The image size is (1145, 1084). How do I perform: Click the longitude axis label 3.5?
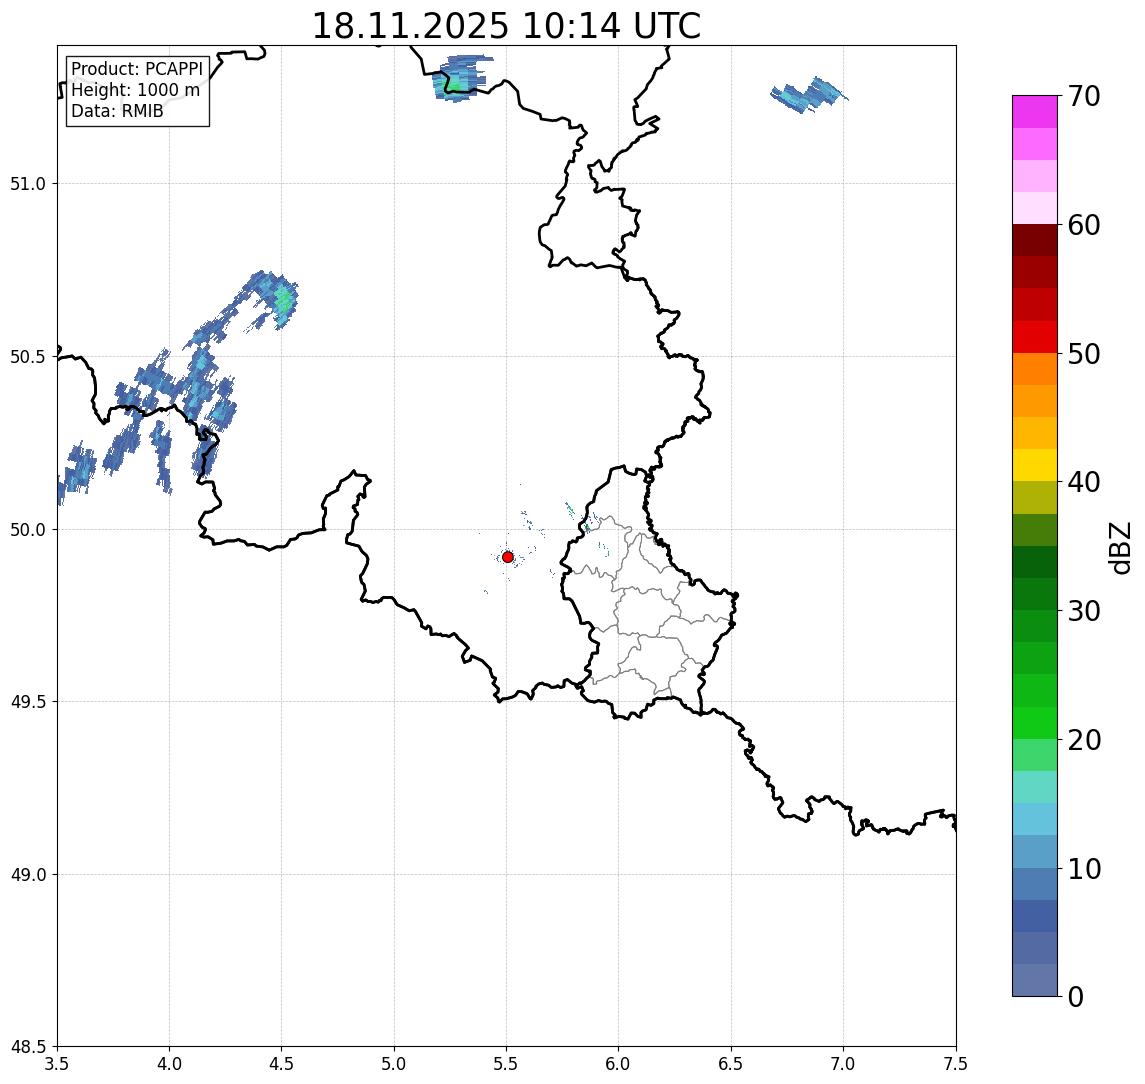pyautogui.click(x=57, y=1064)
